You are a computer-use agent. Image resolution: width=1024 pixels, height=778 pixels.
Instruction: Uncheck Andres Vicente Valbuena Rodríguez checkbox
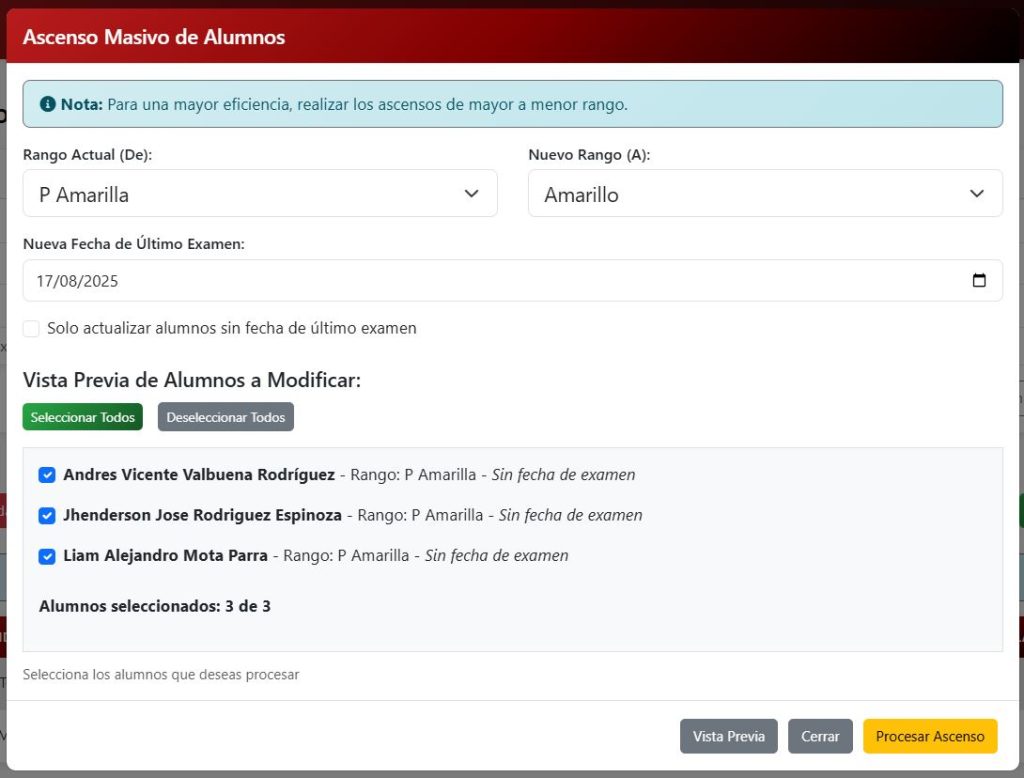47,475
